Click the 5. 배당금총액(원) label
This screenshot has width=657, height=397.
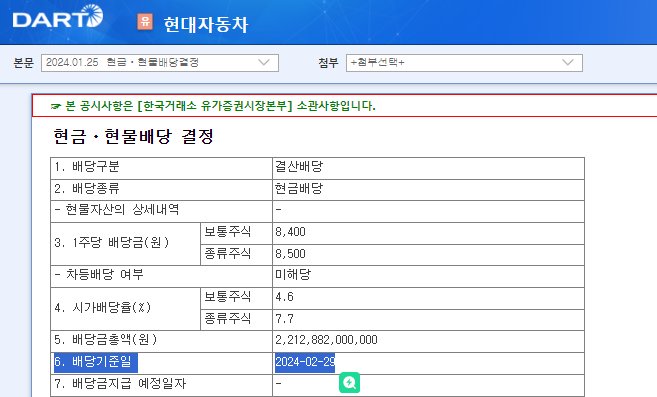pyautogui.click(x=106, y=340)
